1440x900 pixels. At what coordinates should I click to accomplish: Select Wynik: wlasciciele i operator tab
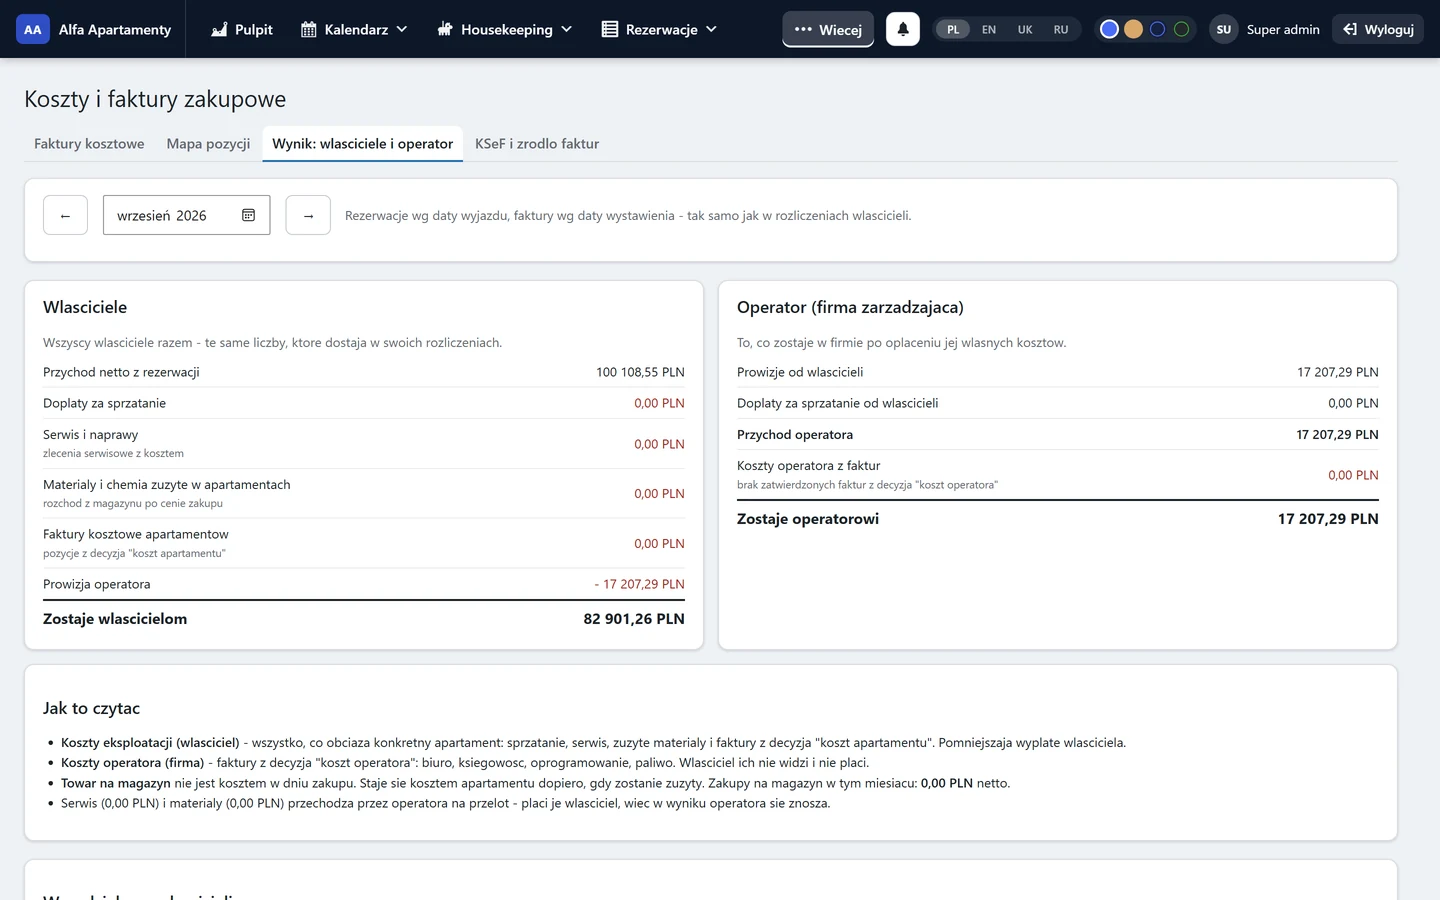(363, 144)
